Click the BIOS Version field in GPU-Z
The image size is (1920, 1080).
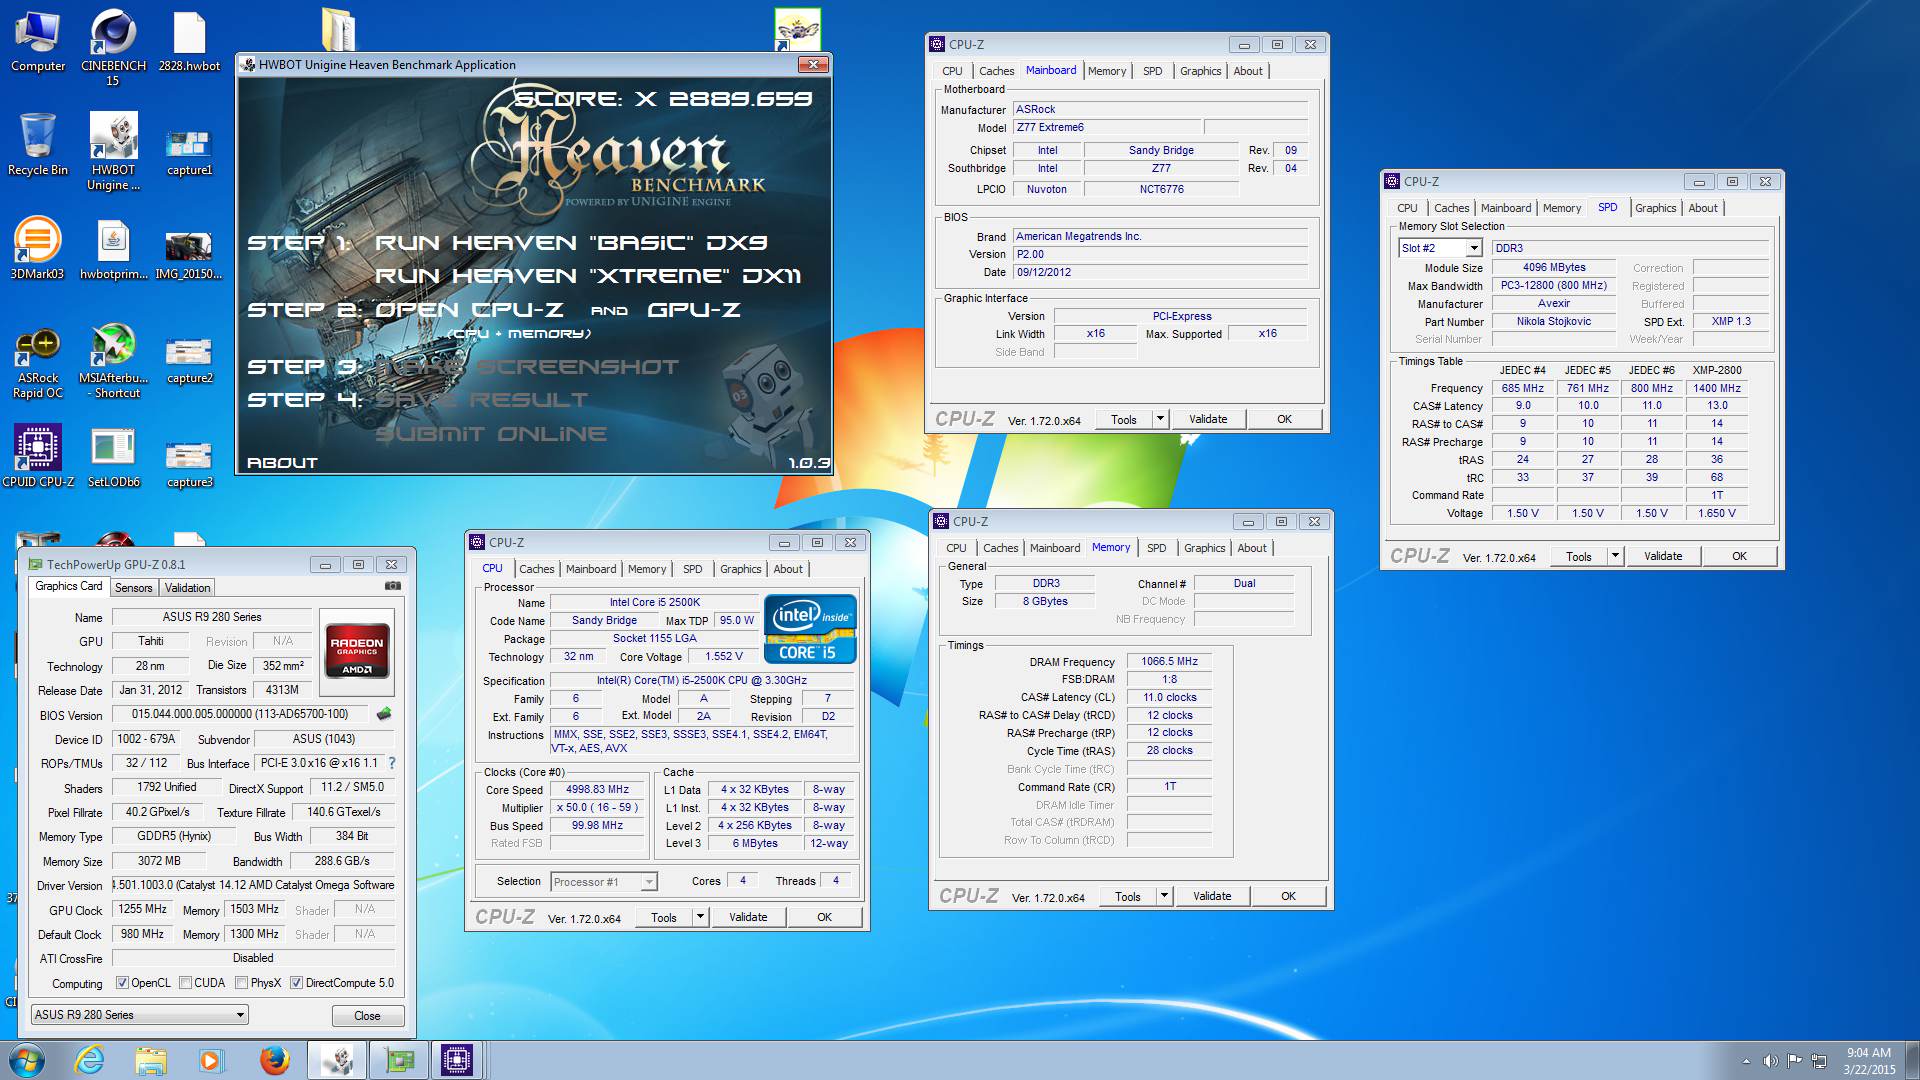[x=240, y=715]
